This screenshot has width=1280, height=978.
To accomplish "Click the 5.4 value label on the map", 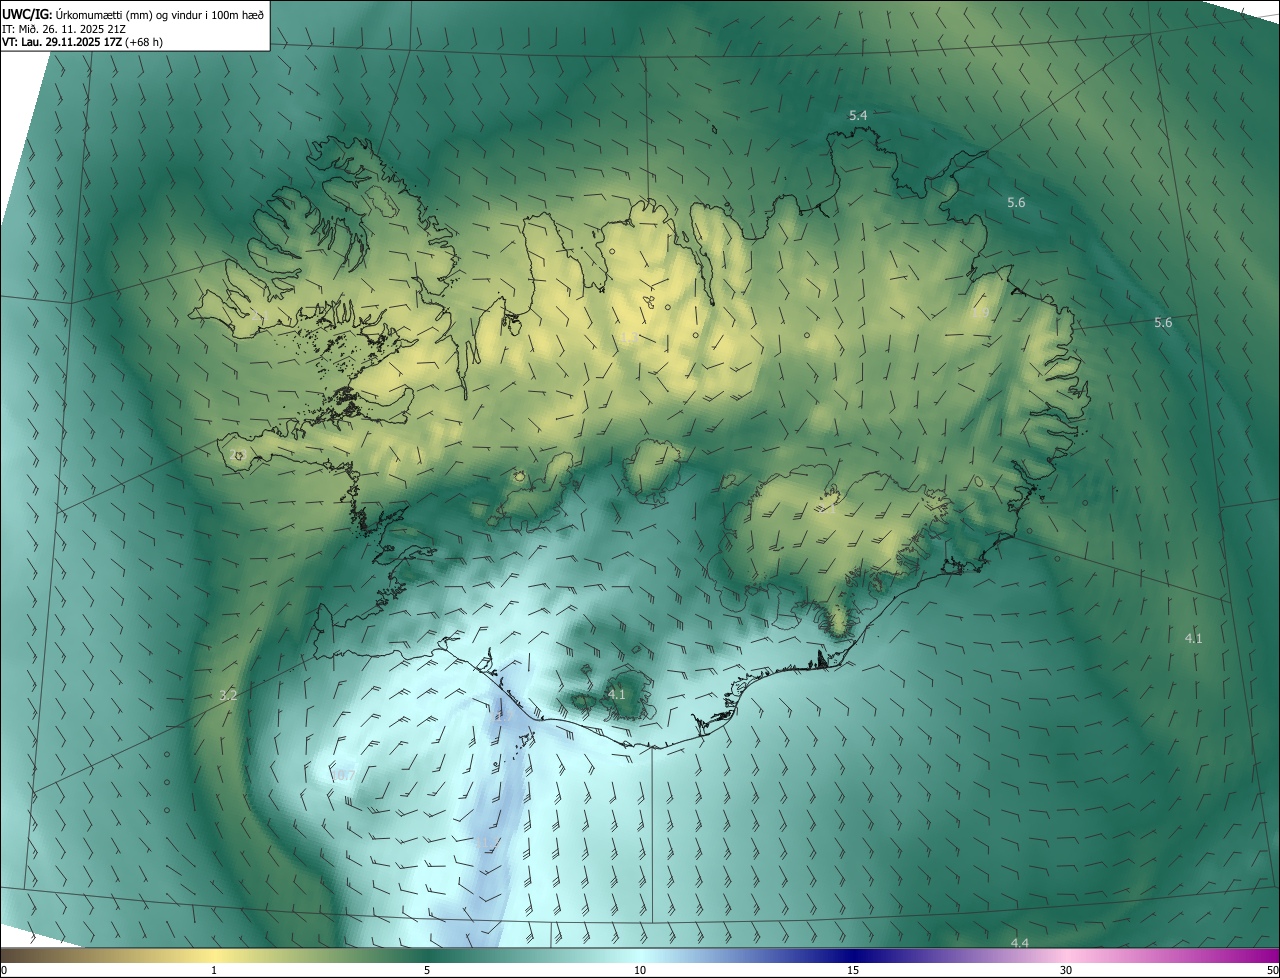I will [x=858, y=116].
